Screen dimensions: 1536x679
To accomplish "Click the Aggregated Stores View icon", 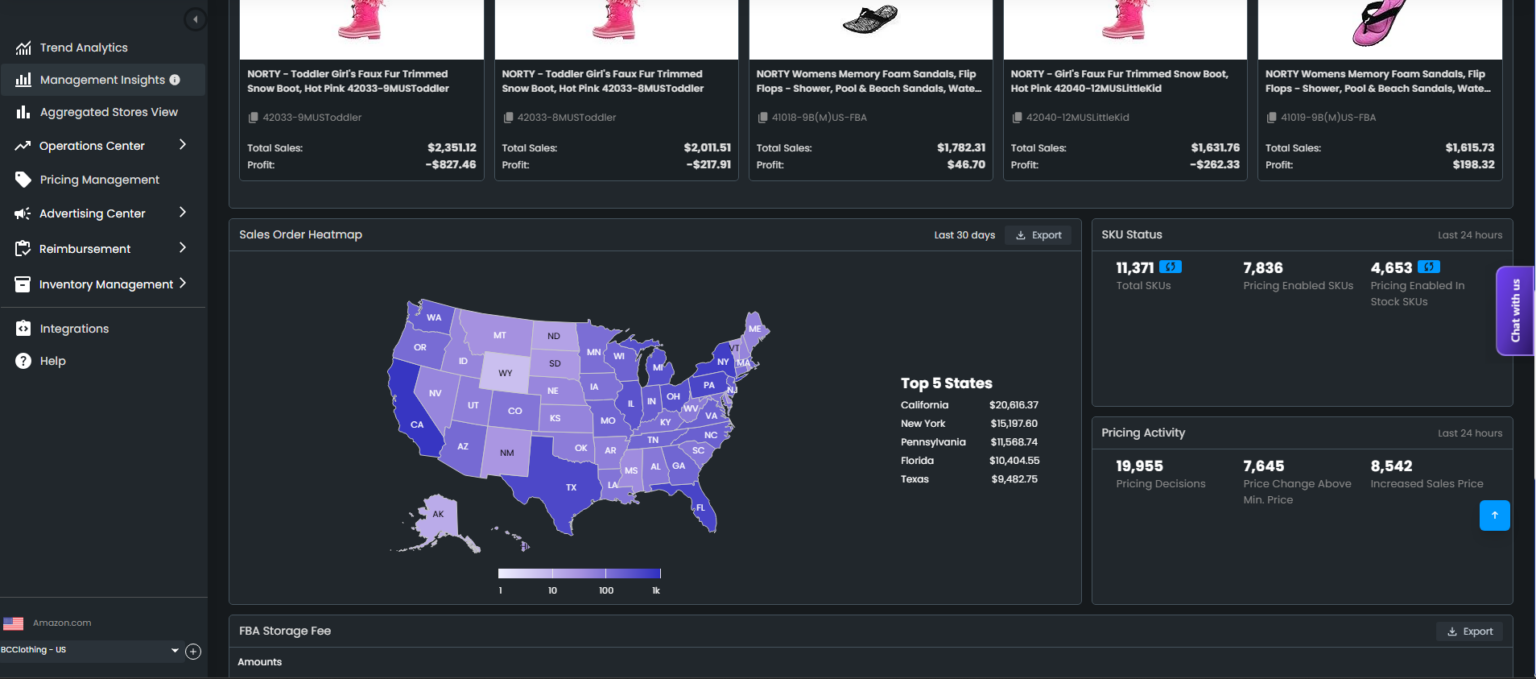I will [22, 112].
